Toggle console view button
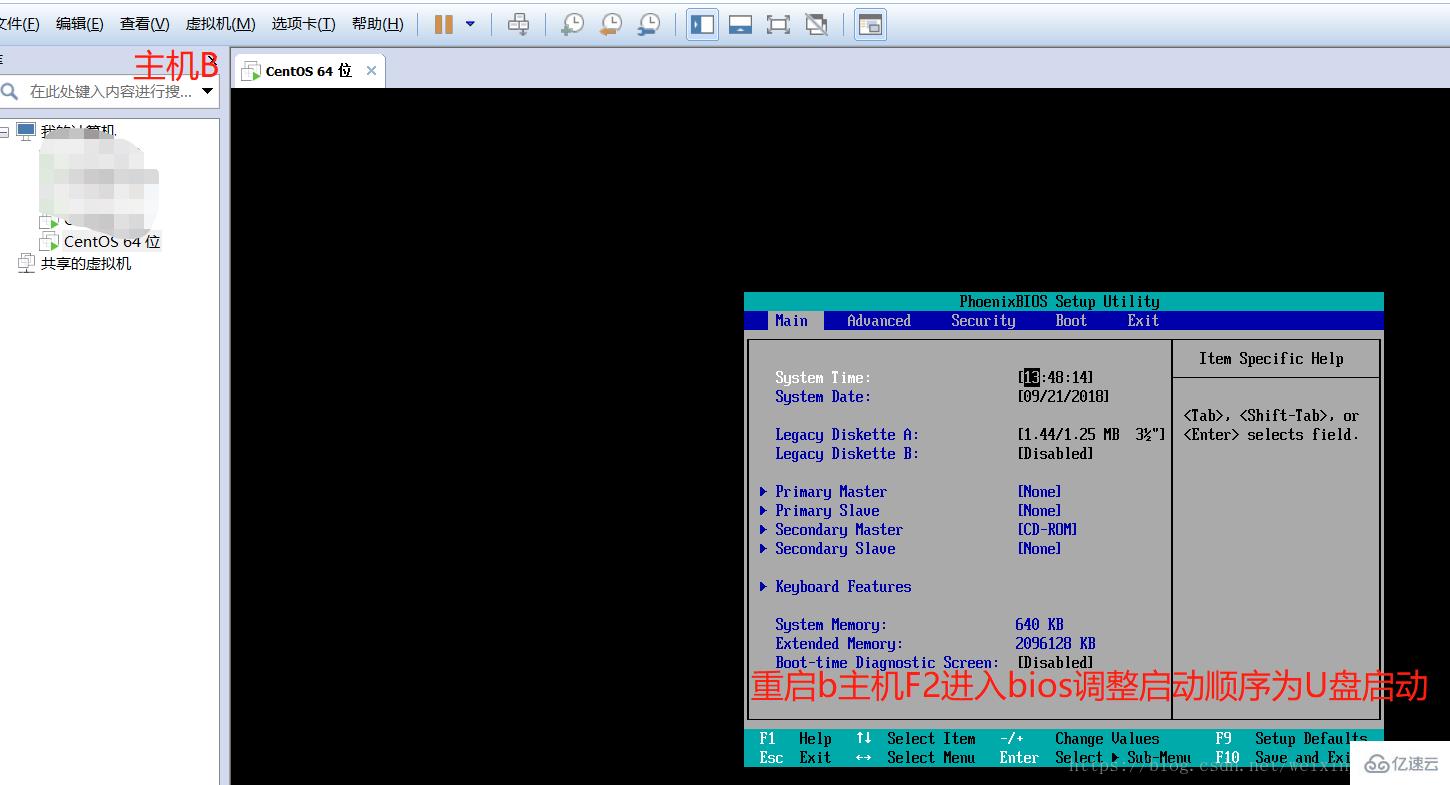The width and height of the screenshot is (1450, 785). point(871,24)
